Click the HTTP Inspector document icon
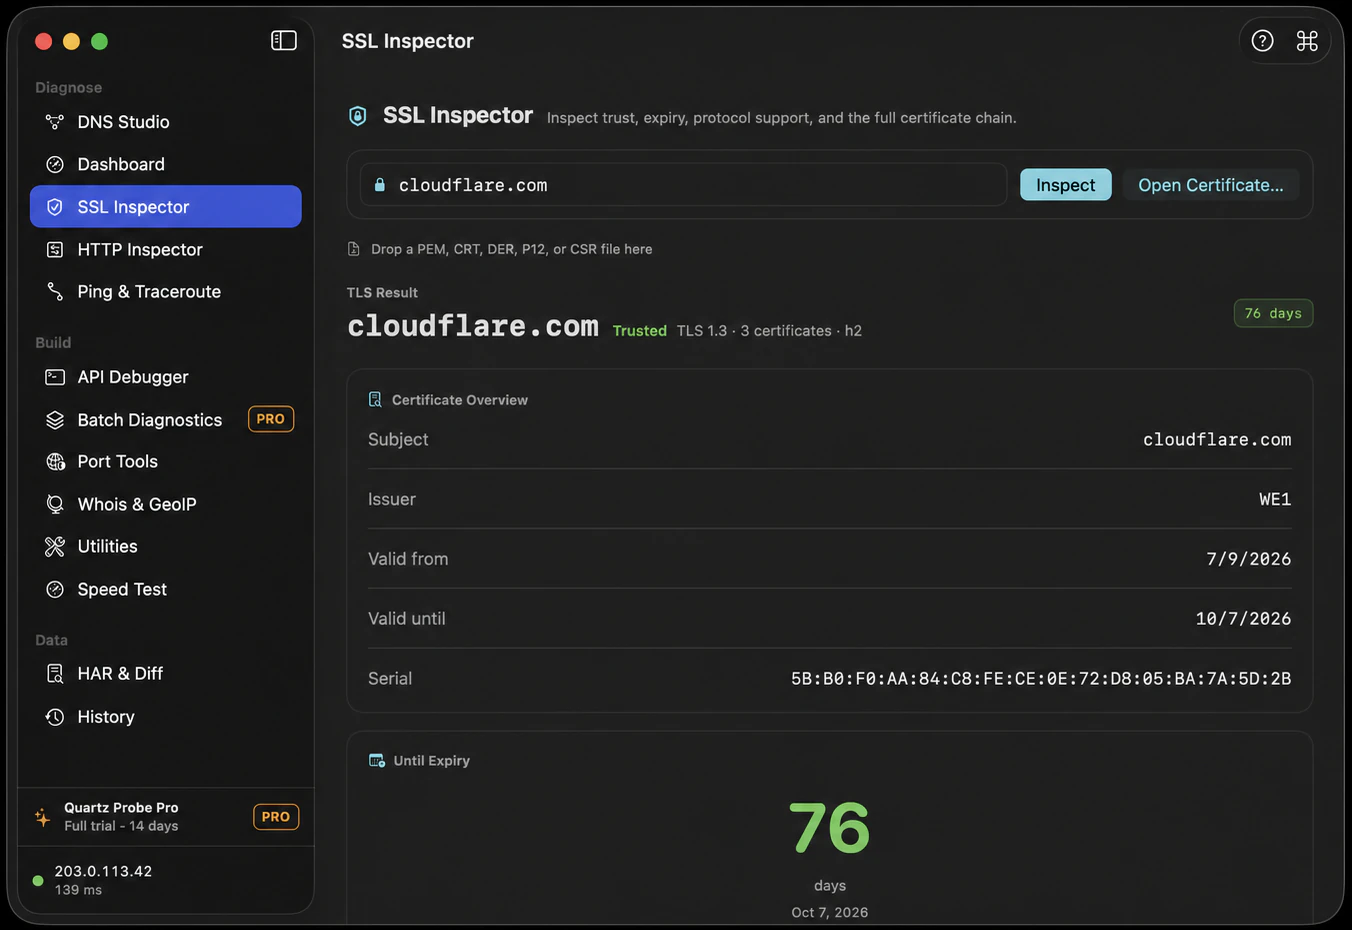This screenshot has height=930, width=1352. pyautogui.click(x=55, y=250)
